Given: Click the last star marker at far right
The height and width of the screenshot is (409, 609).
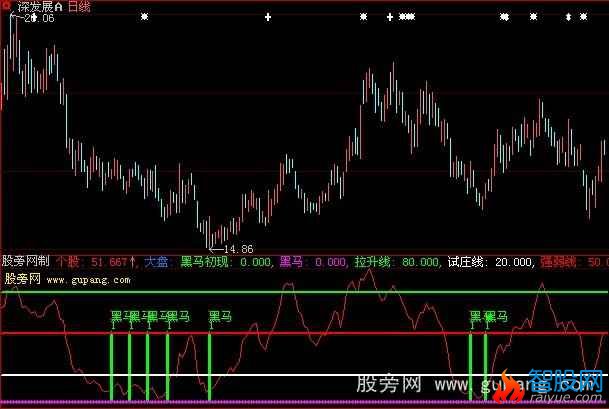Looking at the screenshot, I should (x=583, y=17).
